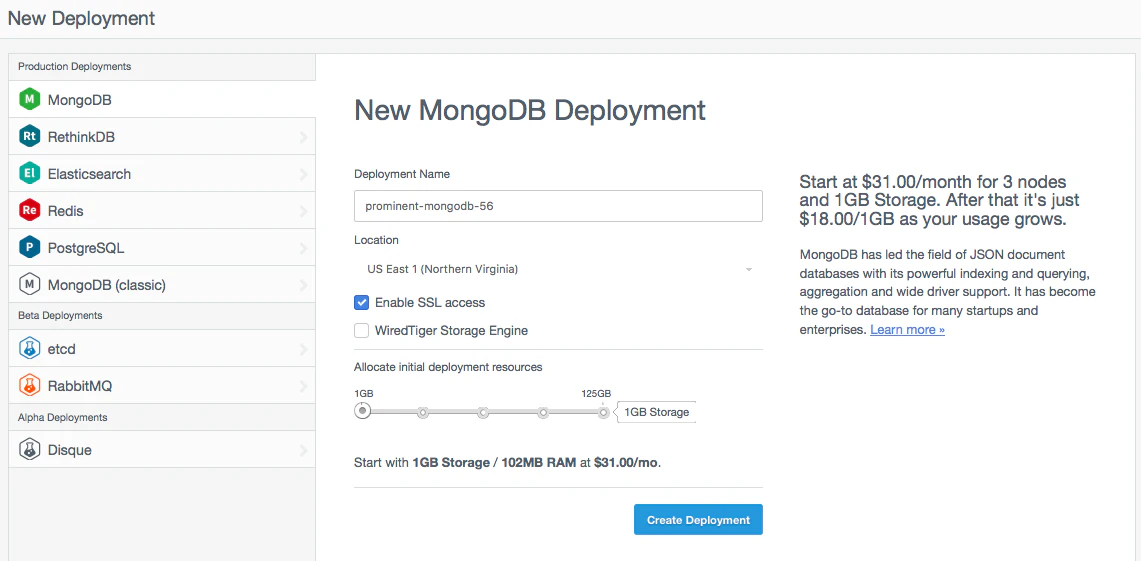This screenshot has width=1141, height=561.
Task: Open the Learn more link
Action: [x=907, y=330]
